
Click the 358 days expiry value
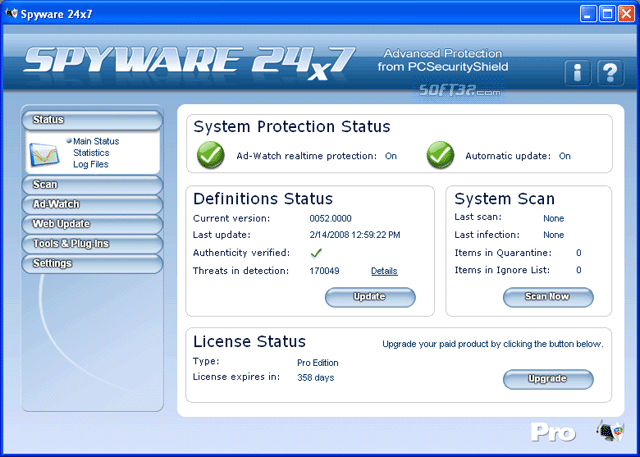316,378
